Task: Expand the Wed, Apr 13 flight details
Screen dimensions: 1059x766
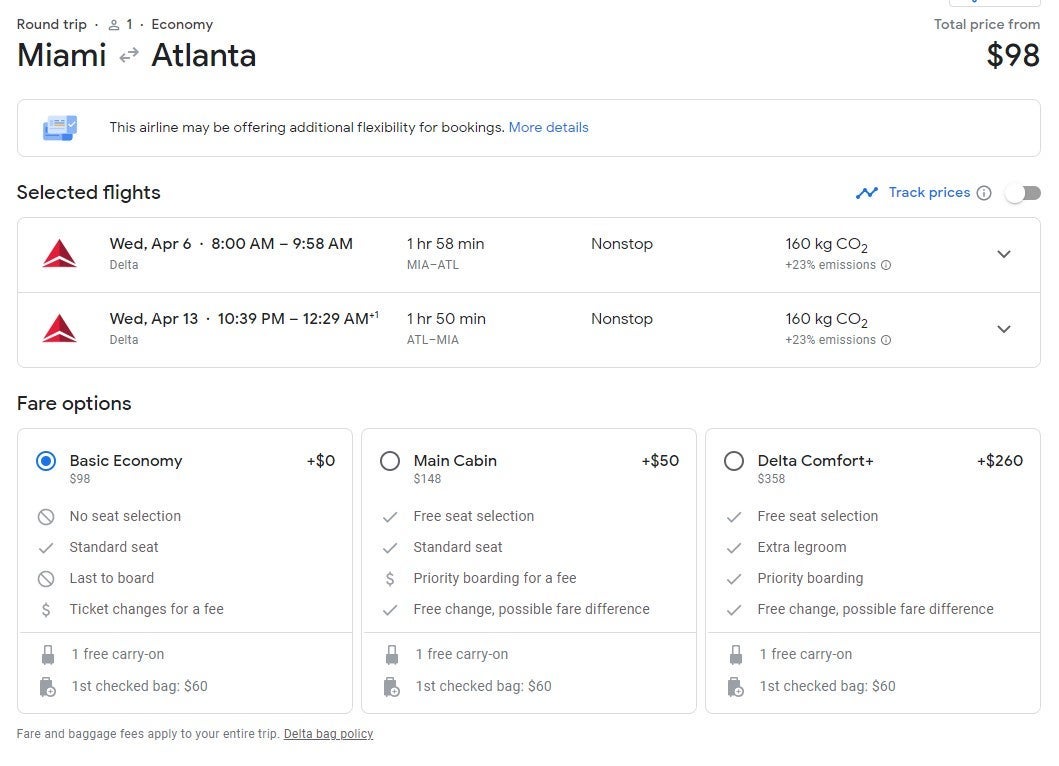Action: click(x=1004, y=329)
